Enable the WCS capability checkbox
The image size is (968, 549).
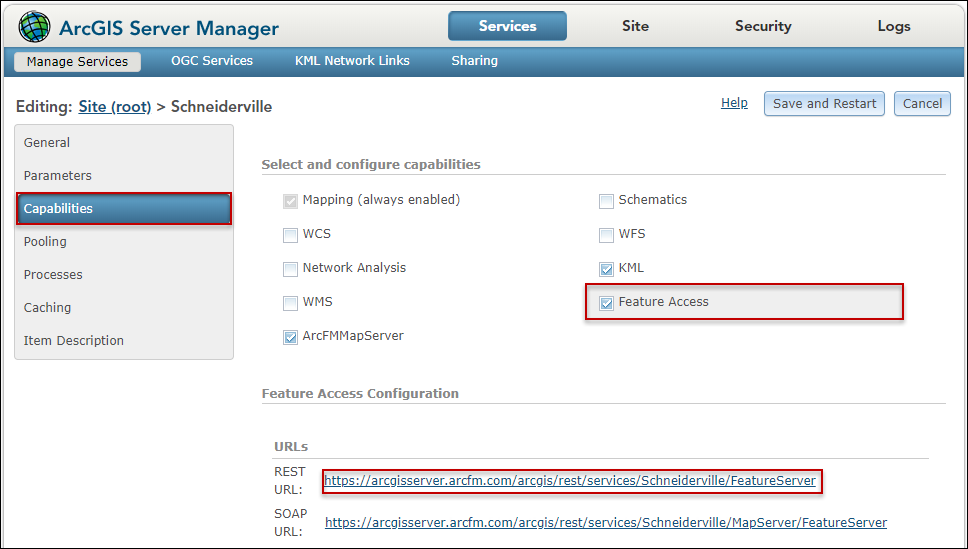coord(290,235)
